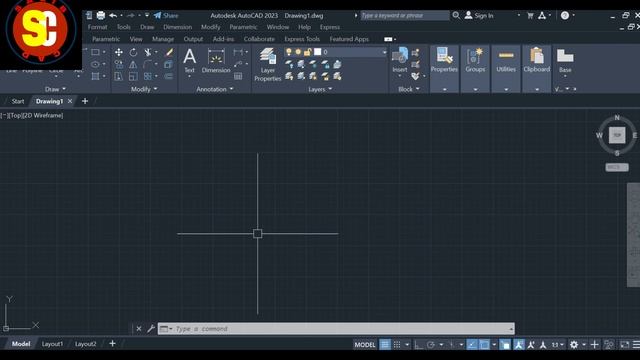Screen dimensions: 640x360
Task: Toggle snap mode in status bar
Action: tap(397, 344)
